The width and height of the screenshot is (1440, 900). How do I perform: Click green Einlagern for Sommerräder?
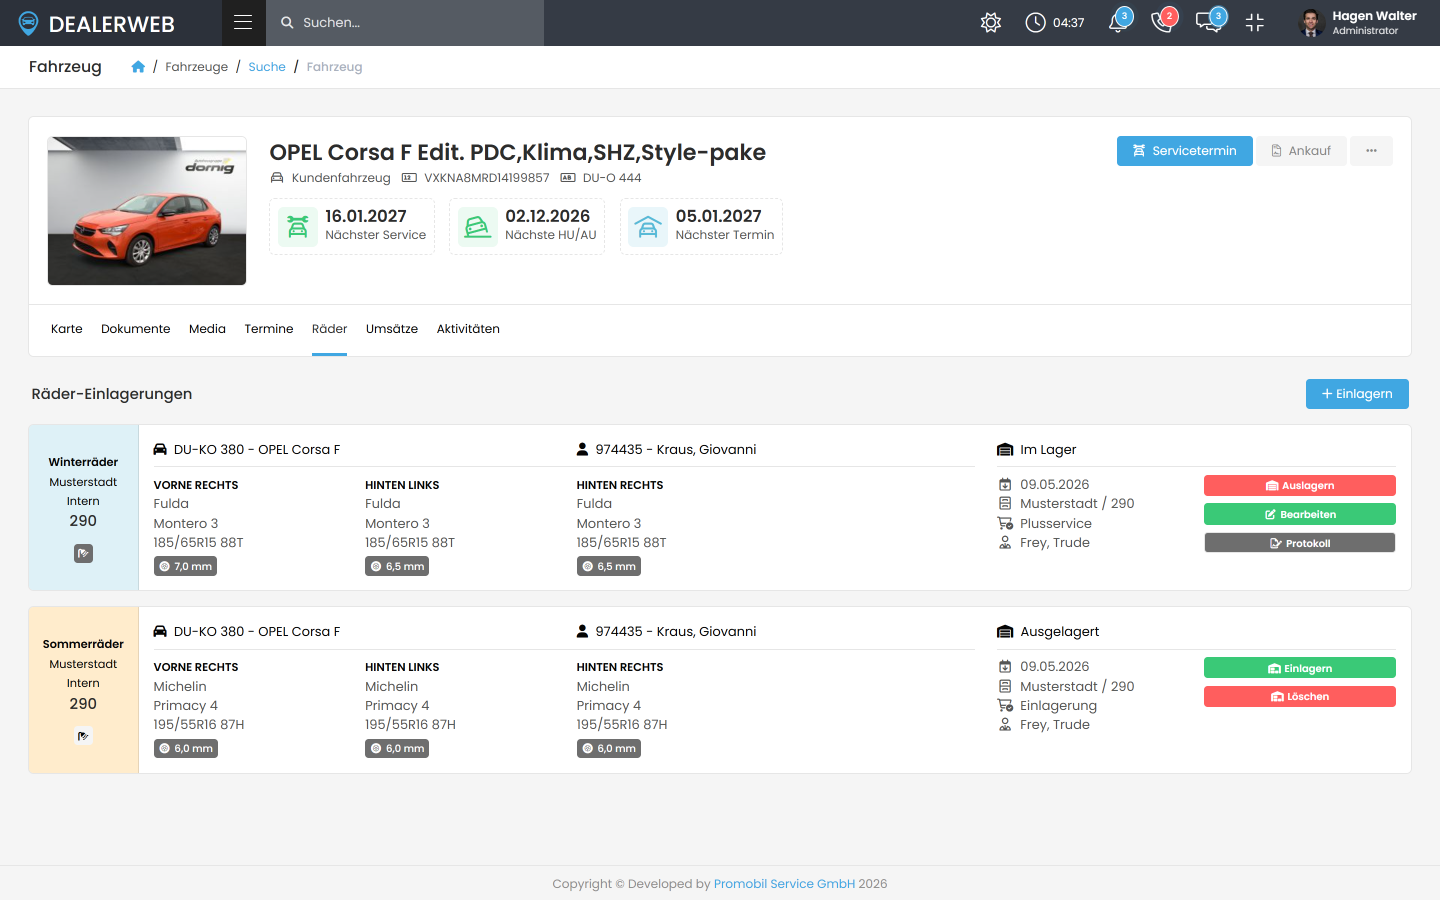tap(1299, 668)
